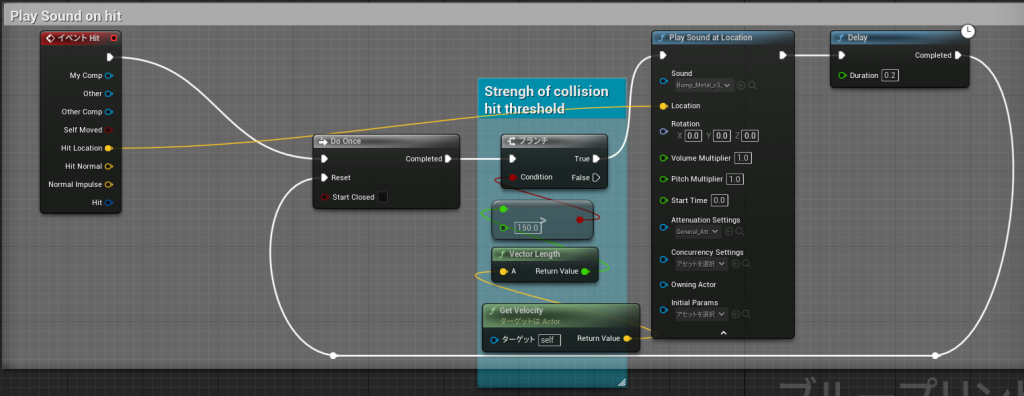The width and height of the screenshot is (1024, 396).
Task: Click the right reroute node on the return wire
Action: (x=936, y=355)
